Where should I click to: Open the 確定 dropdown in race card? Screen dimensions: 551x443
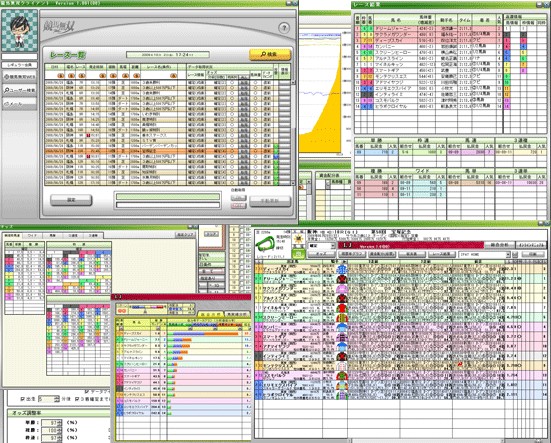[321, 246]
